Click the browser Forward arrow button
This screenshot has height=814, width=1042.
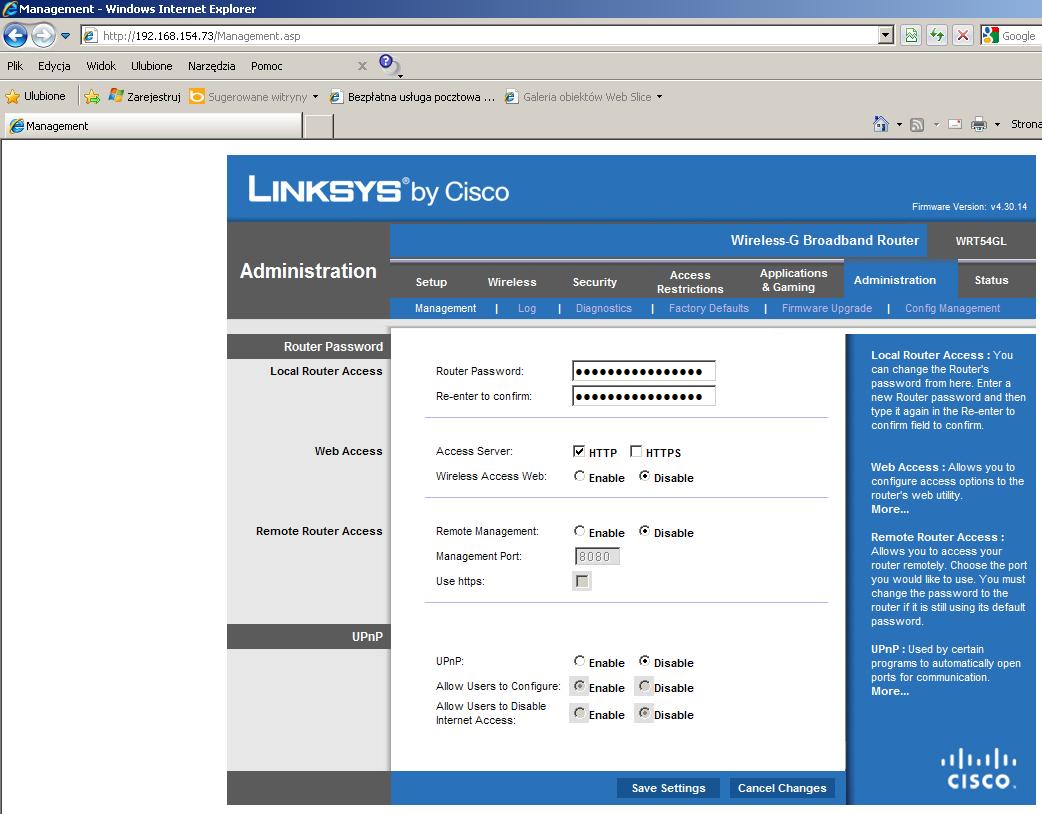tap(43, 35)
